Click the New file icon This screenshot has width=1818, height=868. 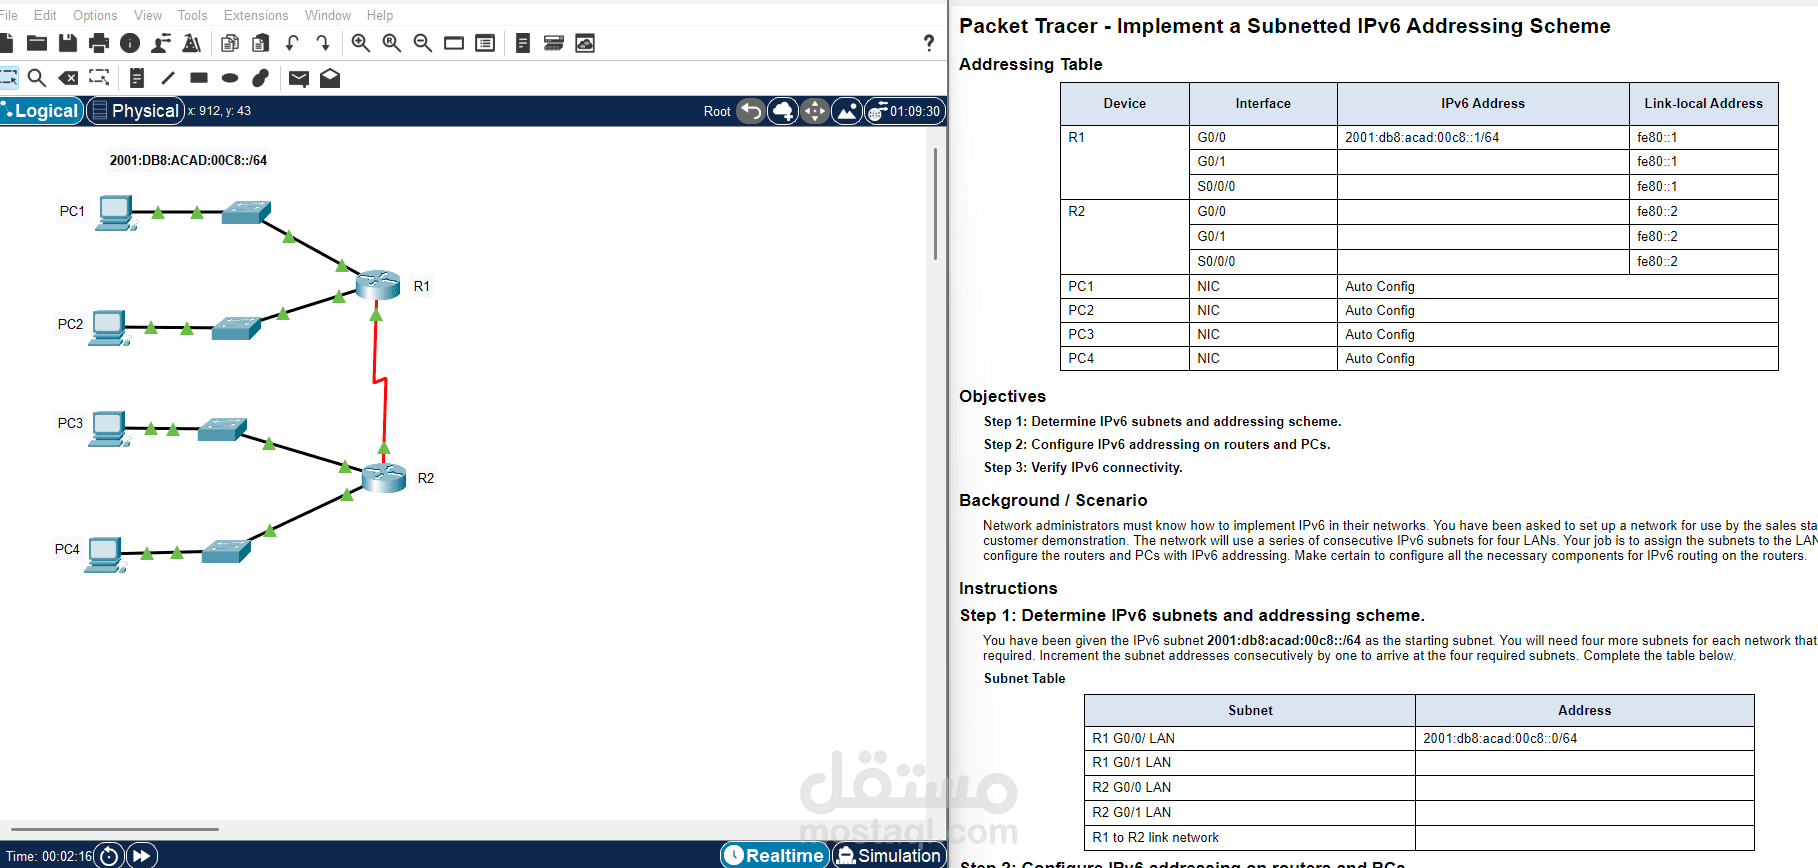6,43
